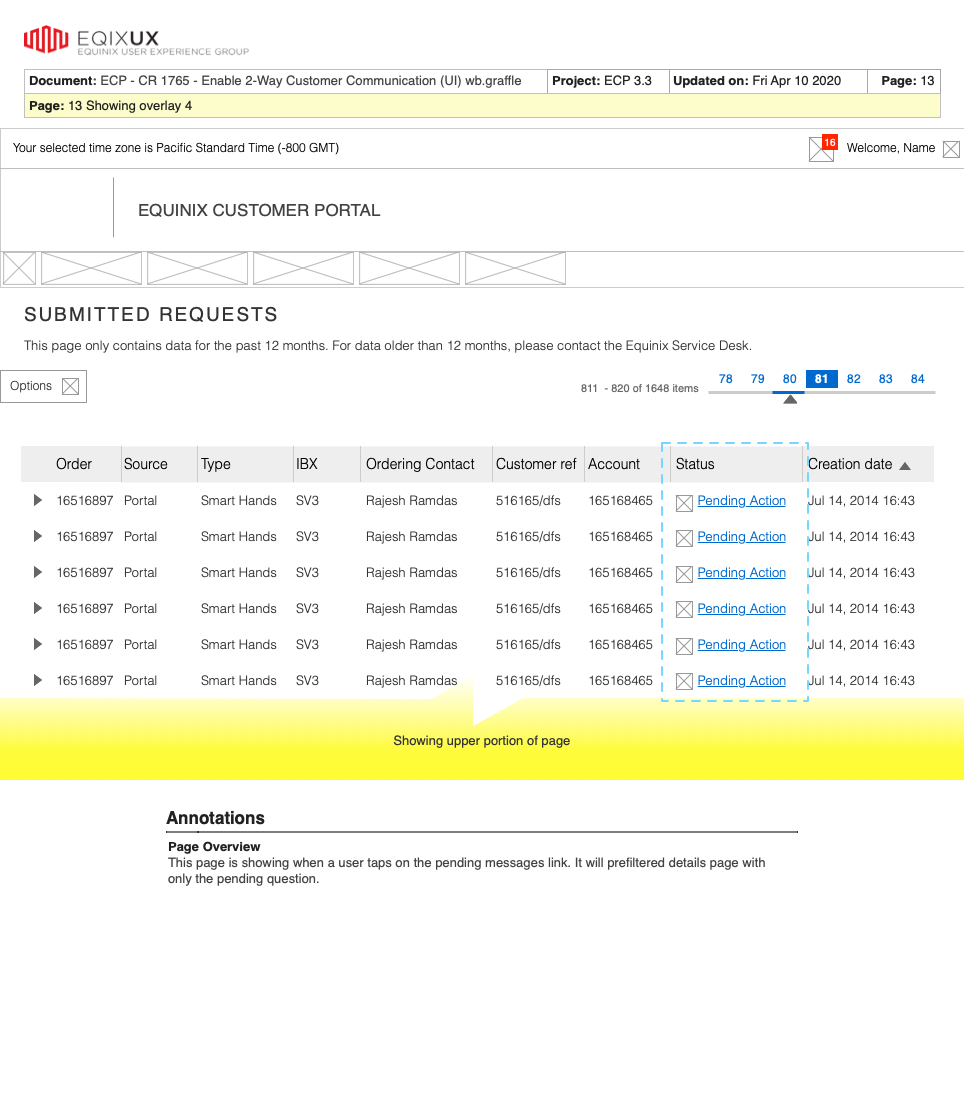Image resolution: width=964 pixels, height=1100 pixels.
Task: Toggle sort arrow on Creation date column
Action: pos(905,466)
